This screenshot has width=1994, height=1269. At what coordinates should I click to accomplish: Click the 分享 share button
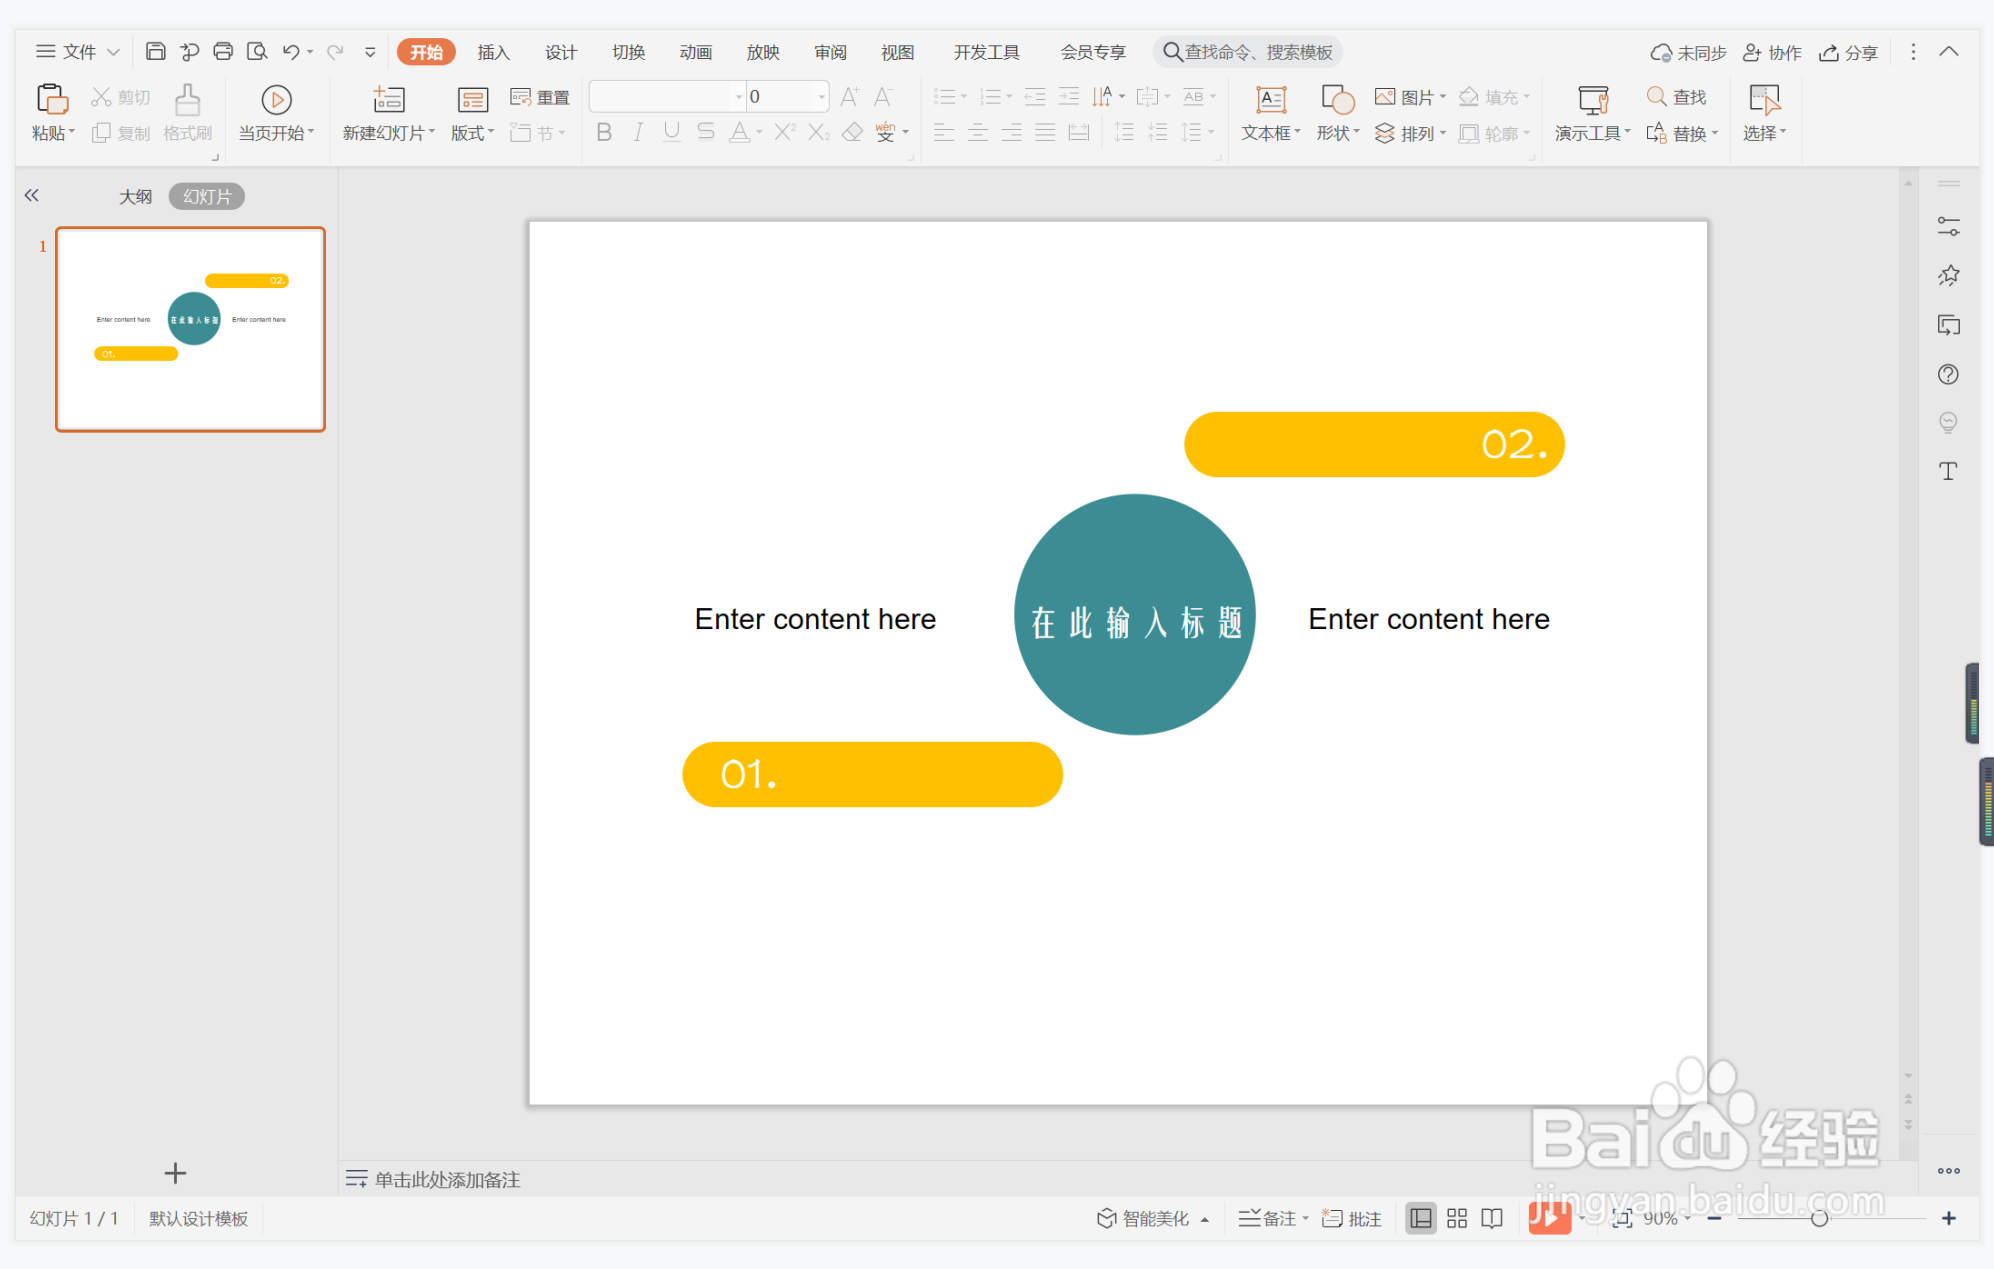(x=1849, y=52)
